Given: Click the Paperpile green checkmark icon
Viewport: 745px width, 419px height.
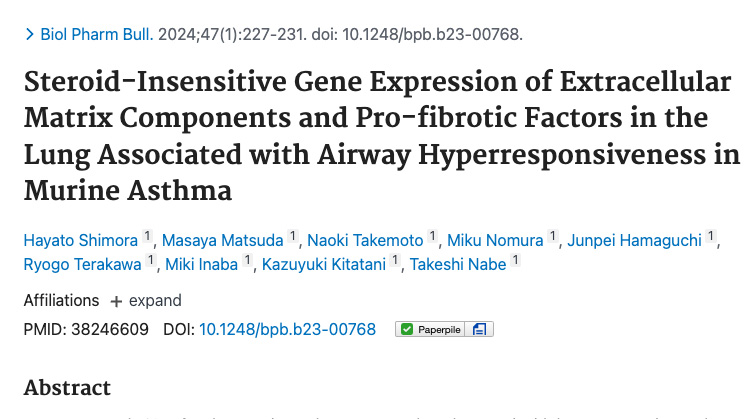Looking at the screenshot, I should click(406, 329).
